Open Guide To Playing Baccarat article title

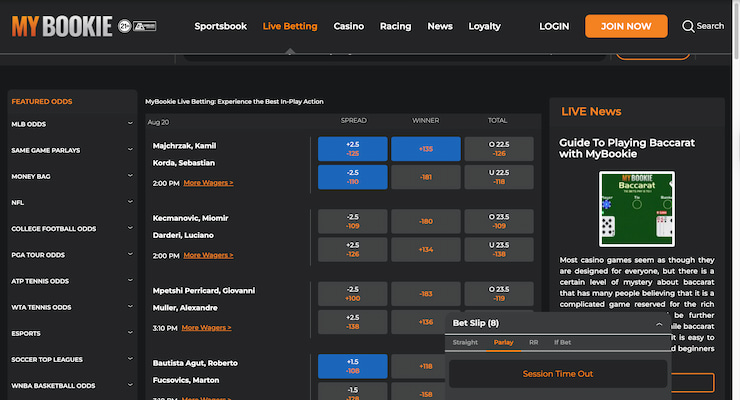(627, 148)
